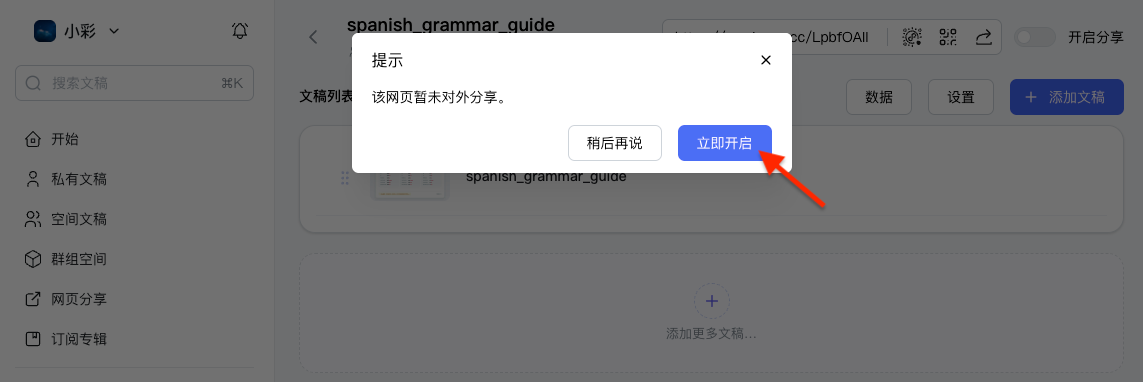1143x382 pixels.
Task: Click the mini-program code icon
Action: click(912, 37)
